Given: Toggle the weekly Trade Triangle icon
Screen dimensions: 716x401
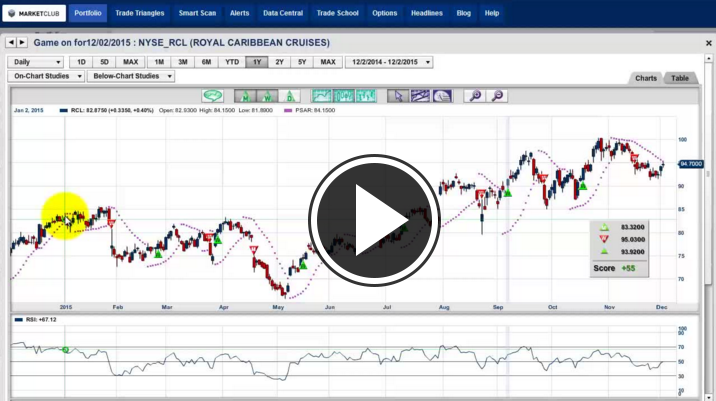Looking at the screenshot, I should (267, 96).
